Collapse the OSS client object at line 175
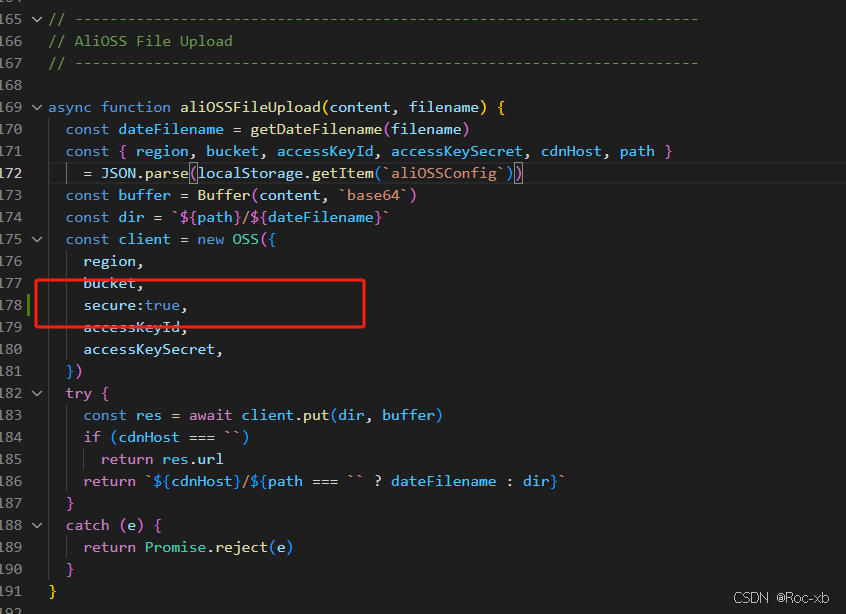The height and width of the screenshot is (614, 846). tap(37, 239)
